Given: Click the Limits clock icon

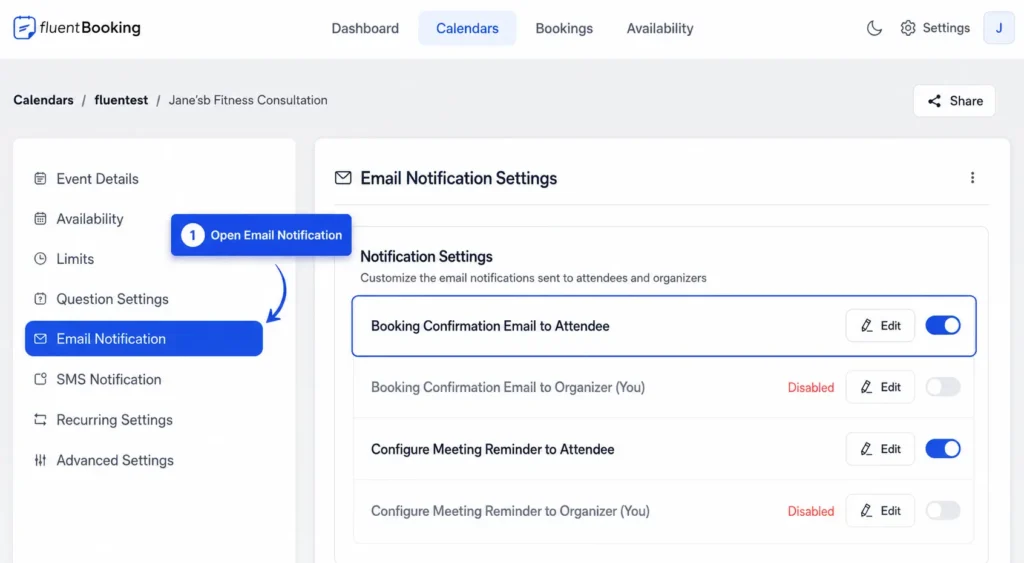Looking at the screenshot, I should [x=40, y=259].
